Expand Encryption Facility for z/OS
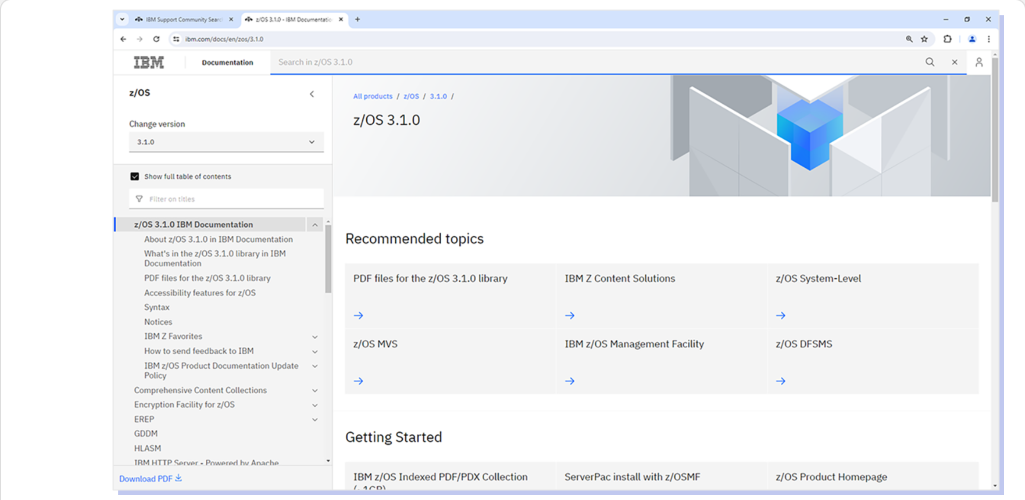The width and height of the screenshot is (1025, 500). tap(315, 405)
